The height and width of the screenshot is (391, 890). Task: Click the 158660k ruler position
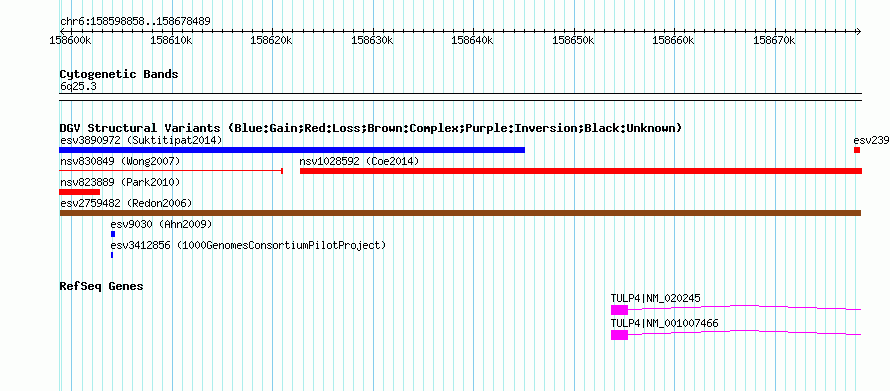click(674, 40)
